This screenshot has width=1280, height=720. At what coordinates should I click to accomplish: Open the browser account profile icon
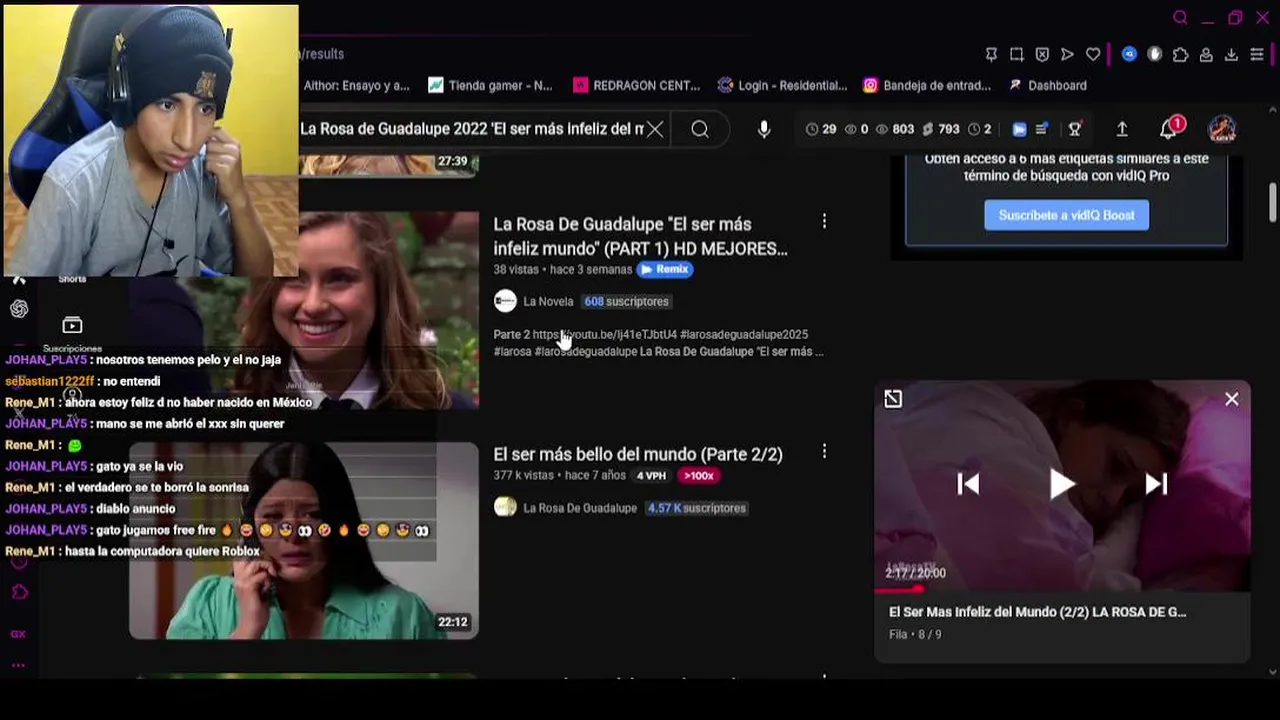(1206, 54)
